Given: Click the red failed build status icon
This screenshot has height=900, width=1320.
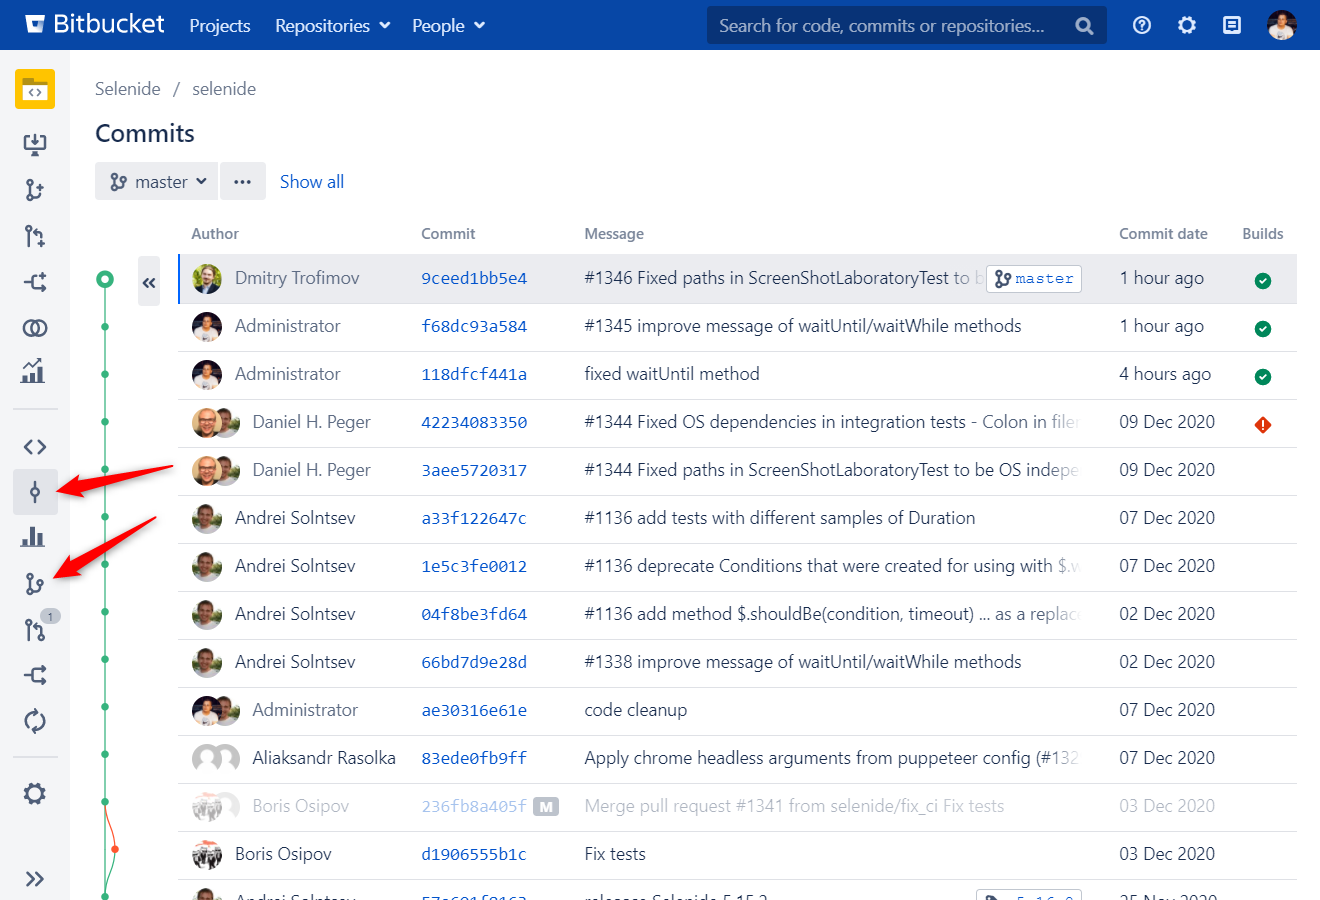Looking at the screenshot, I should [x=1262, y=425].
